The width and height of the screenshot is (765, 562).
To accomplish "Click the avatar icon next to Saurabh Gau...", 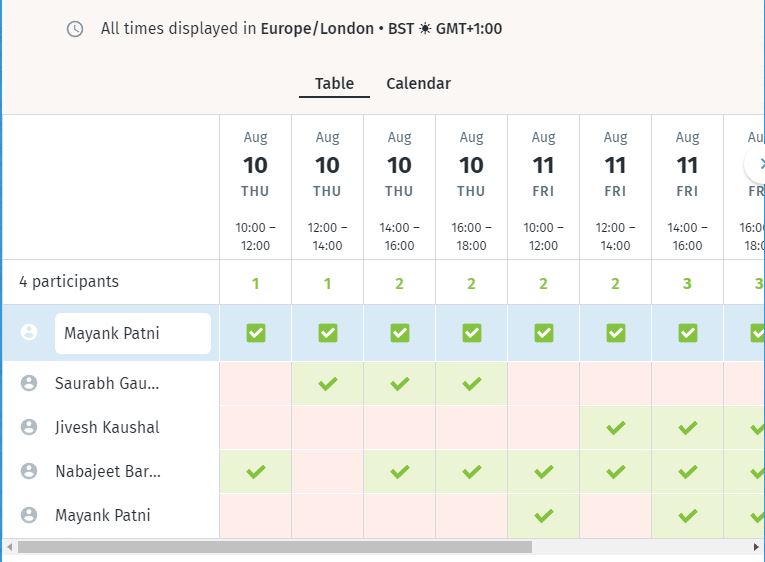I will [x=29, y=383].
